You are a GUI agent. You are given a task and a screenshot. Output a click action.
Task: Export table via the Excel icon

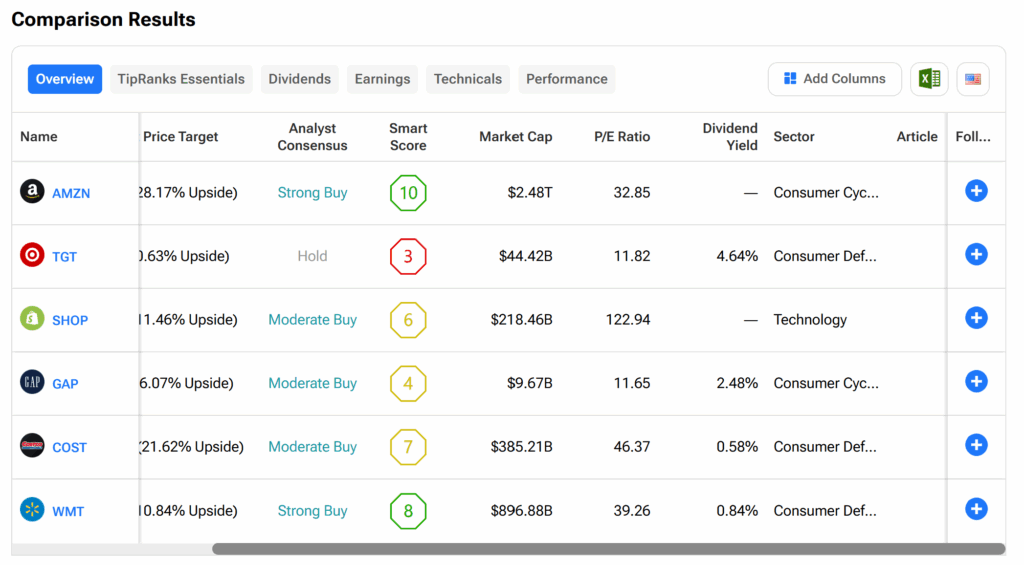point(929,79)
